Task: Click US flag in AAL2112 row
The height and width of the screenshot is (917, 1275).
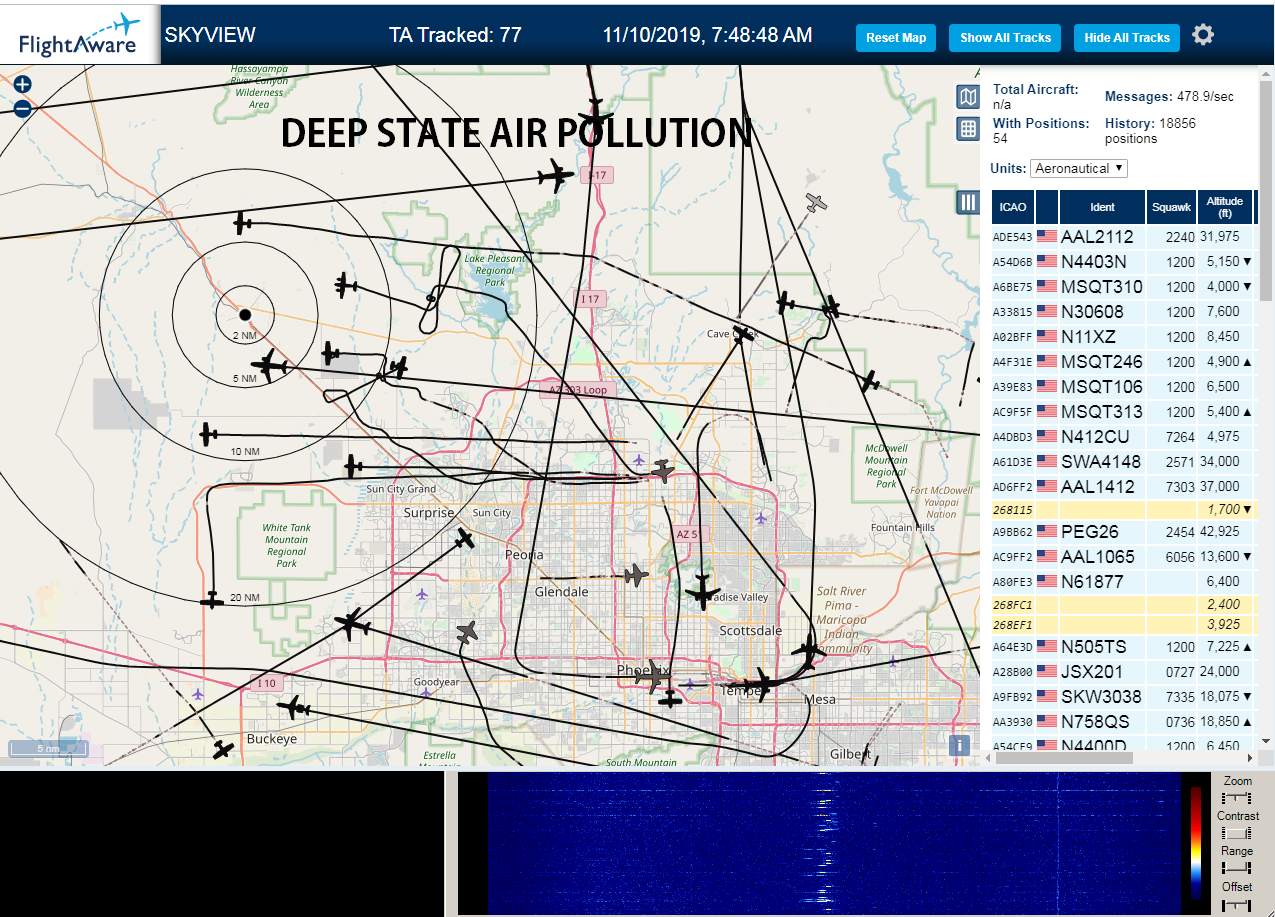Action: click(x=1047, y=236)
